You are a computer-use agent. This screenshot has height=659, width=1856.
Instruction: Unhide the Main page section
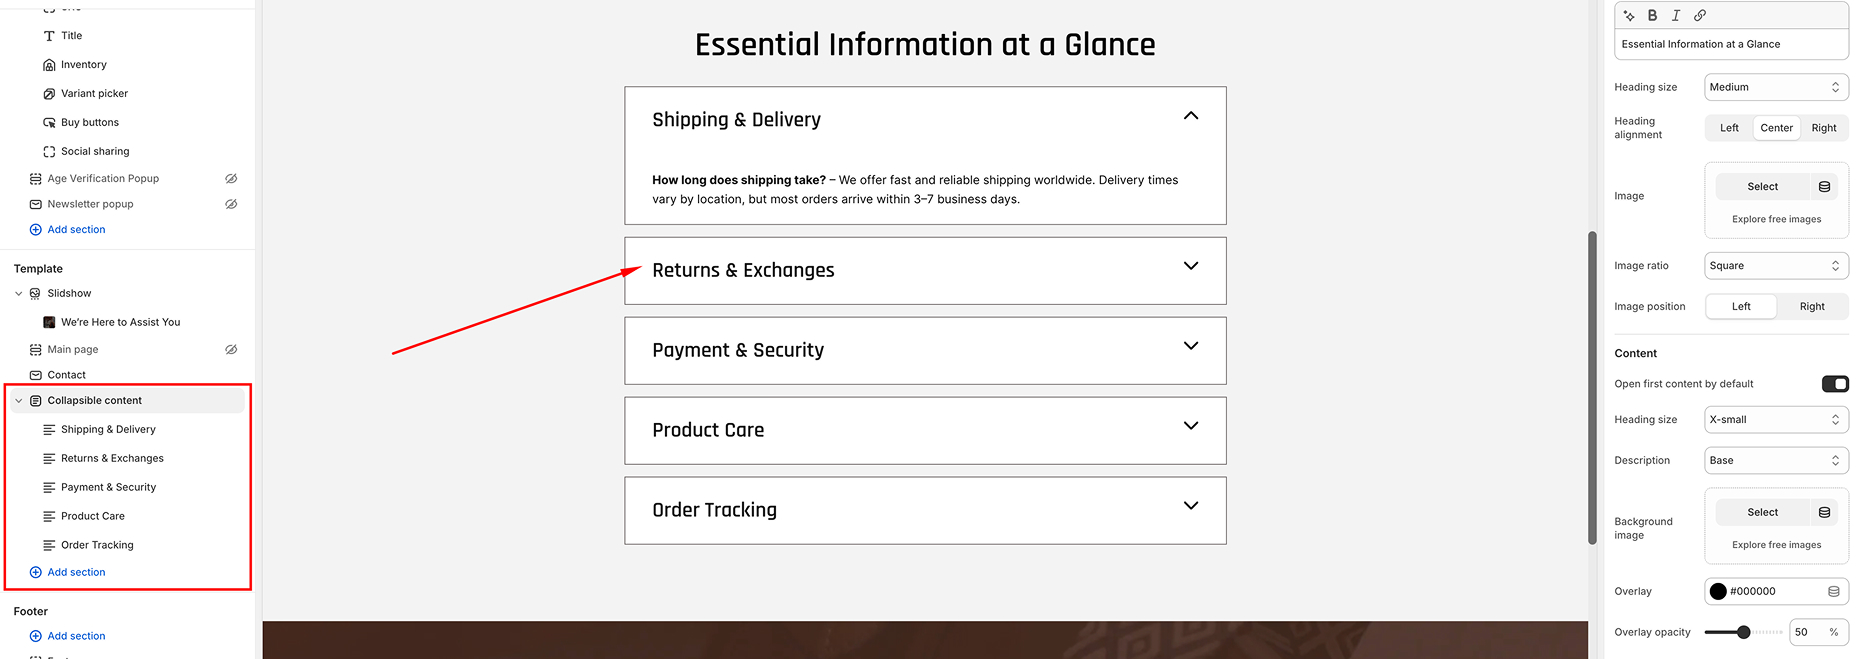pyautogui.click(x=231, y=350)
